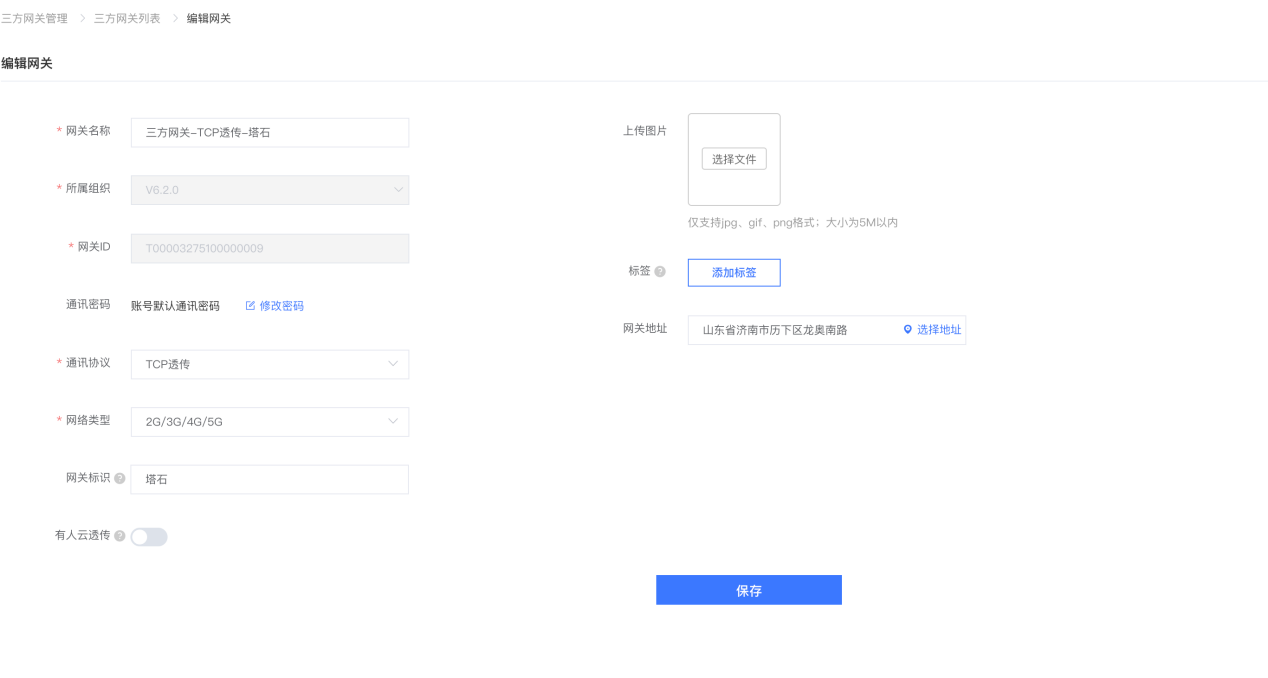Click the 保存 button

coord(749,590)
